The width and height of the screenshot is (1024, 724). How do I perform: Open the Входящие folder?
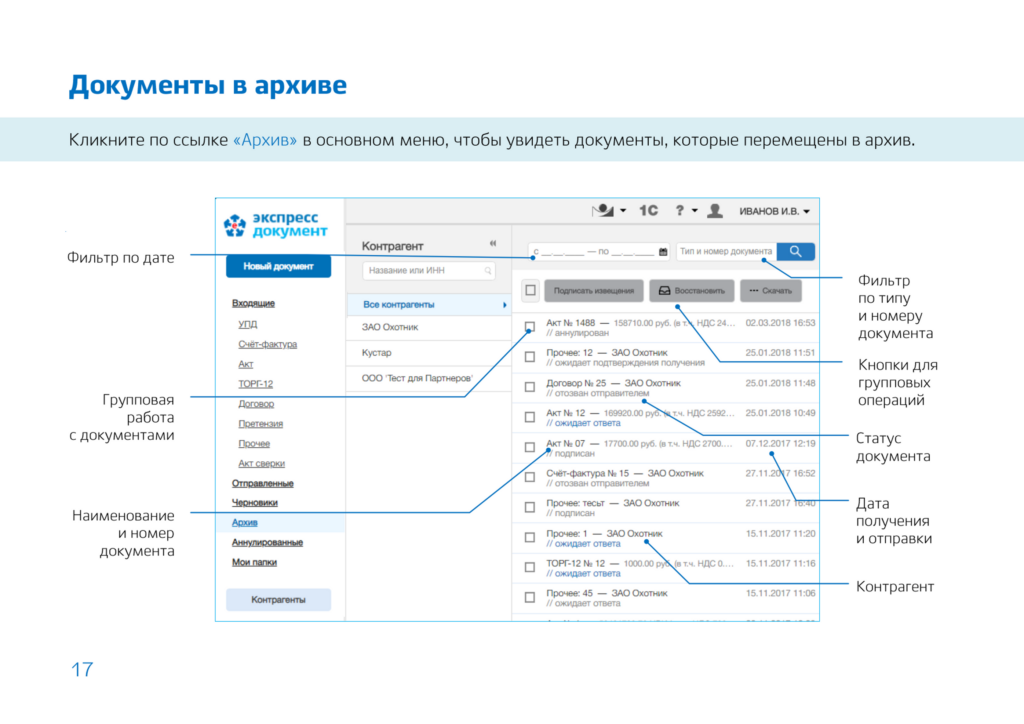pyautogui.click(x=253, y=304)
